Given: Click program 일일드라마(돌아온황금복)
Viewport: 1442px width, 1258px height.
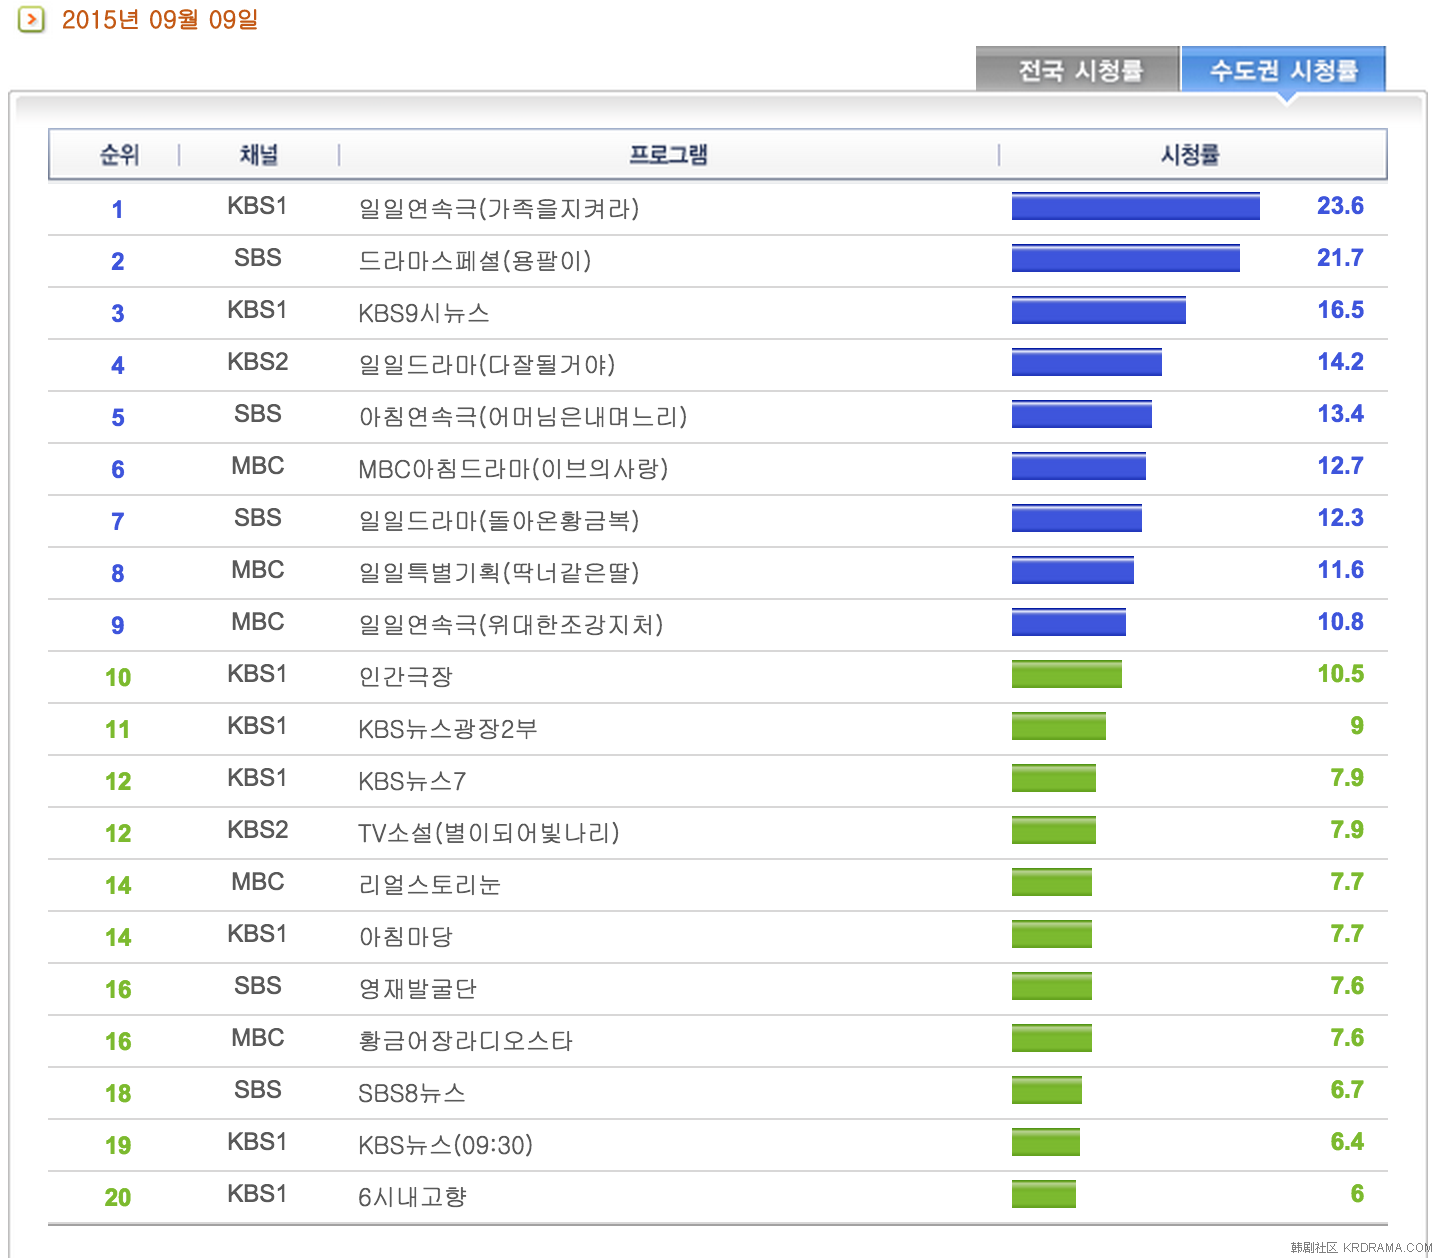Looking at the screenshot, I should (x=498, y=520).
